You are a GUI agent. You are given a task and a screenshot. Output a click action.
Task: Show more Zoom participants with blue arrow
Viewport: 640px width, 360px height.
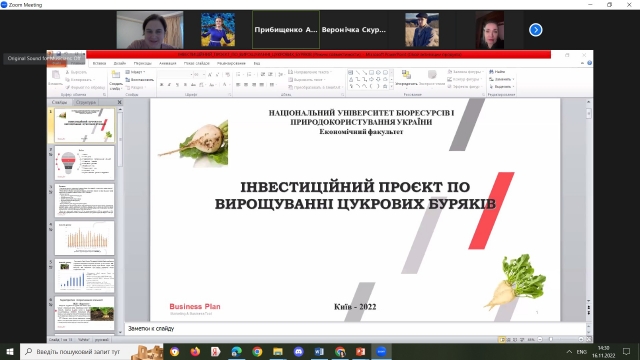pos(536,30)
